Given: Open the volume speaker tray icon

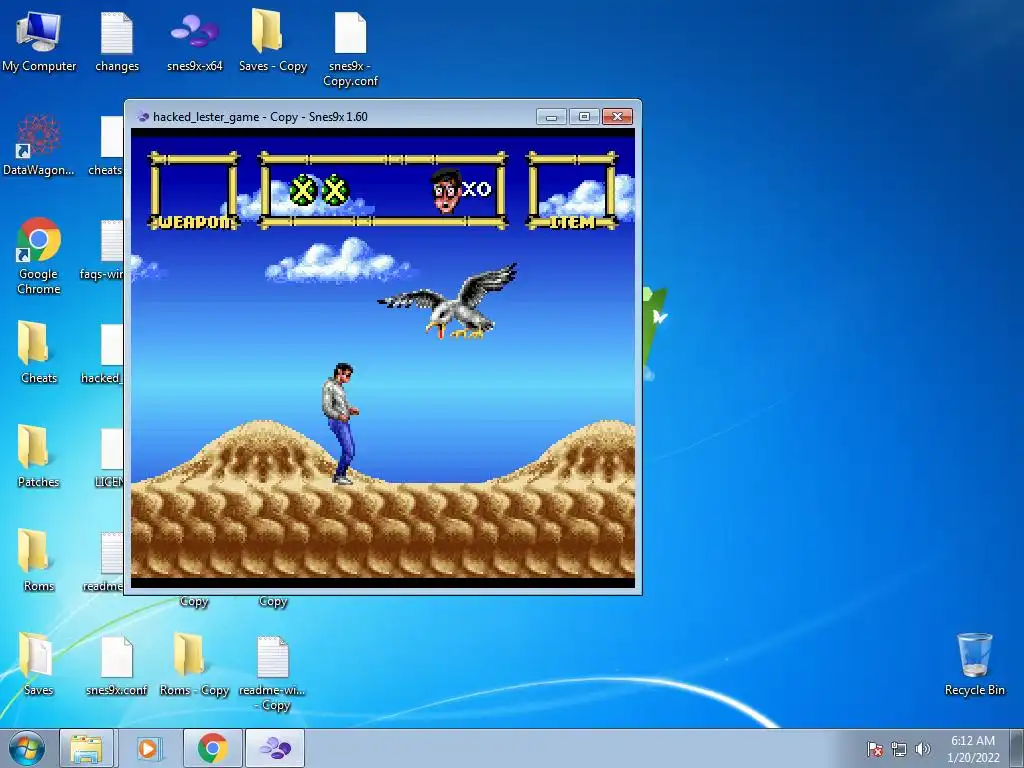Looking at the screenshot, I should (922, 749).
